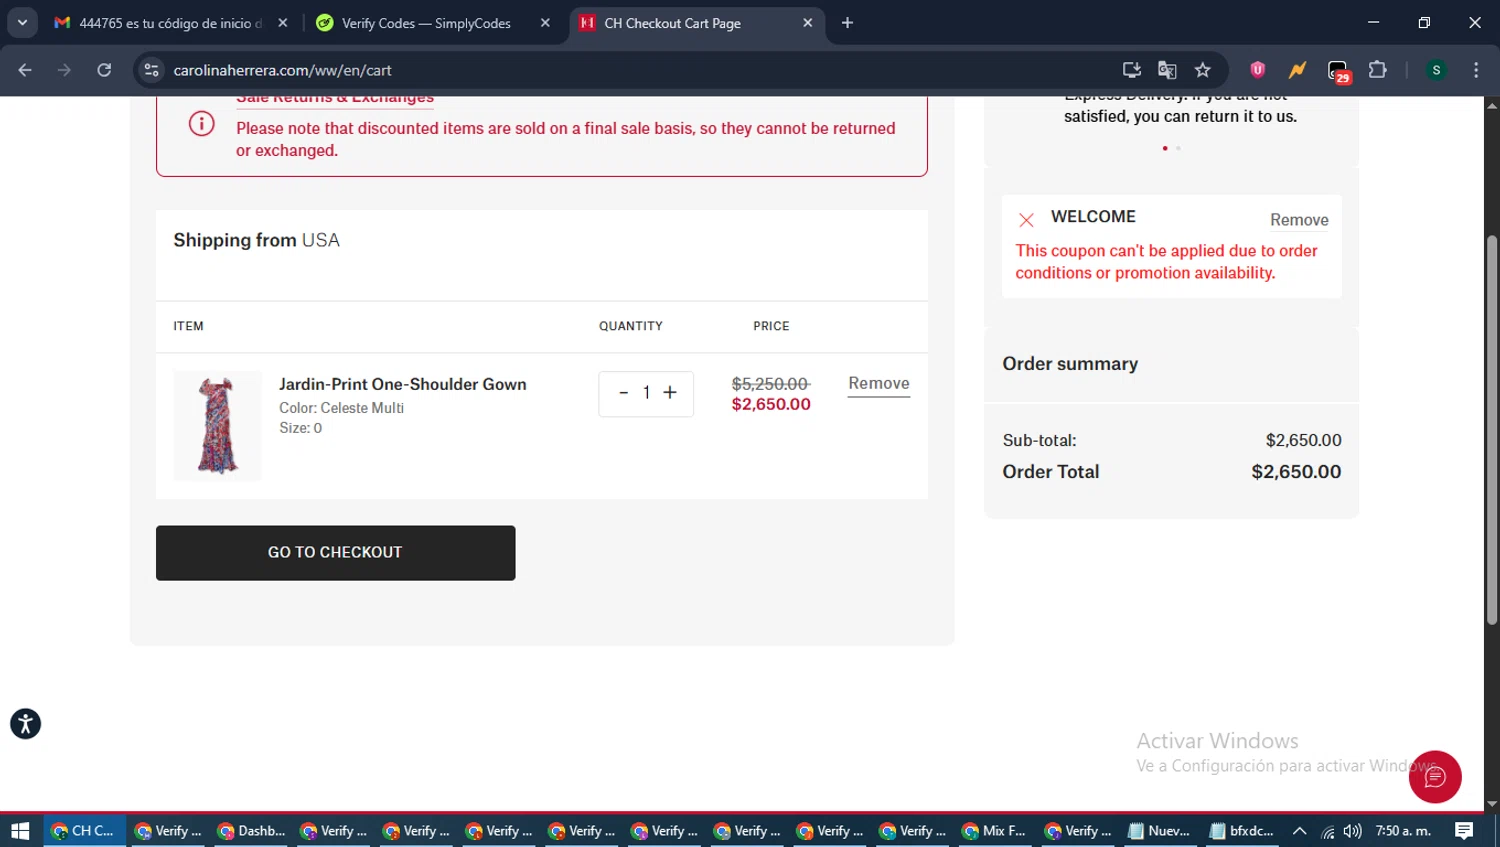Image resolution: width=1500 pixels, height=847 pixels.
Task: Reload the cart page
Action: pyautogui.click(x=104, y=70)
